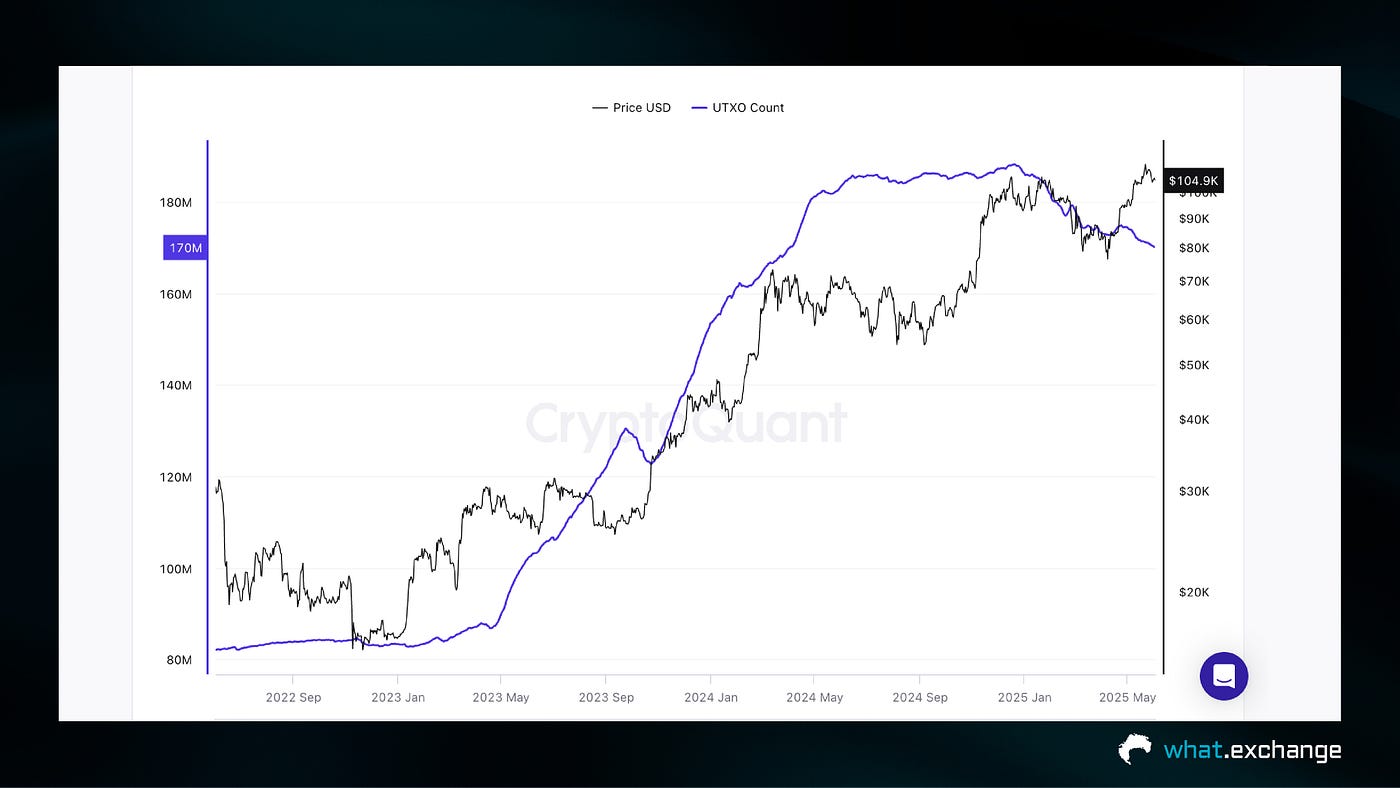Viewport: 1400px width, 788px height.
Task: Click the chat bubble inside the purple circle
Action: 1223,676
